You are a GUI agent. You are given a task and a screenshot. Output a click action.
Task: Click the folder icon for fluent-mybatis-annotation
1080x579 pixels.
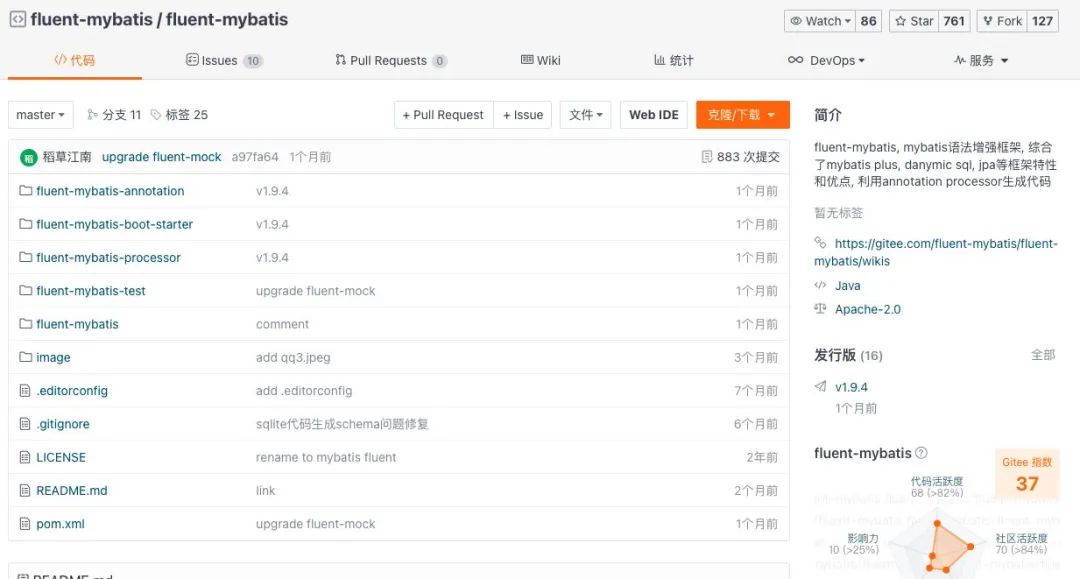25,191
